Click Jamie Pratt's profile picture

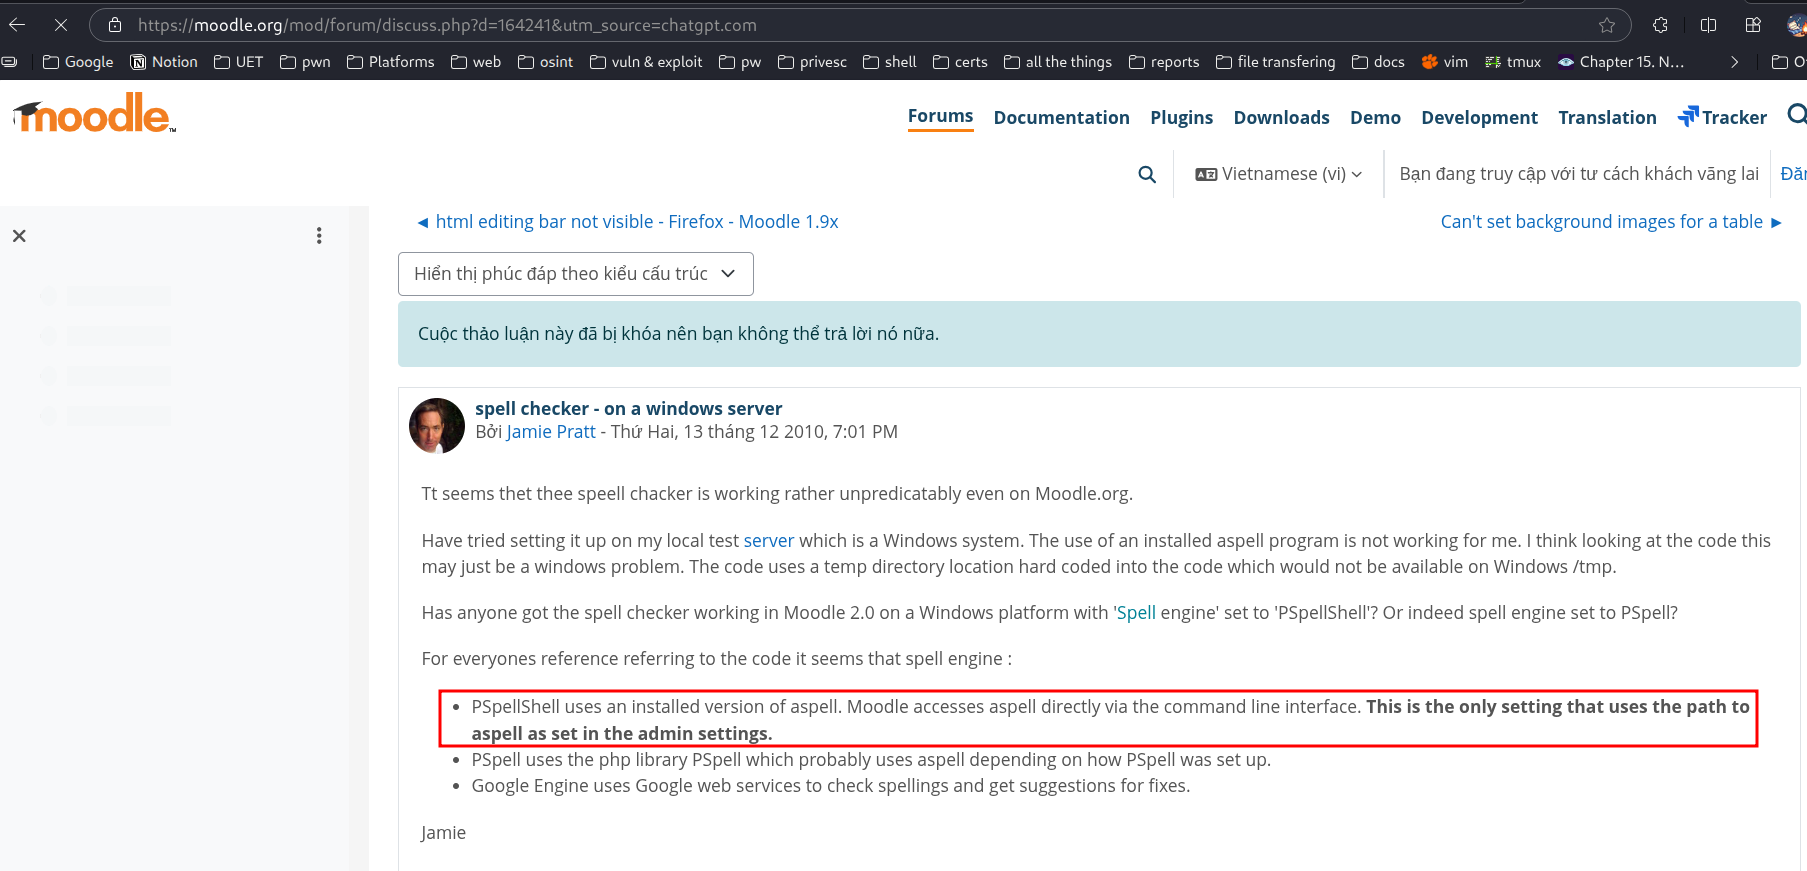point(437,425)
